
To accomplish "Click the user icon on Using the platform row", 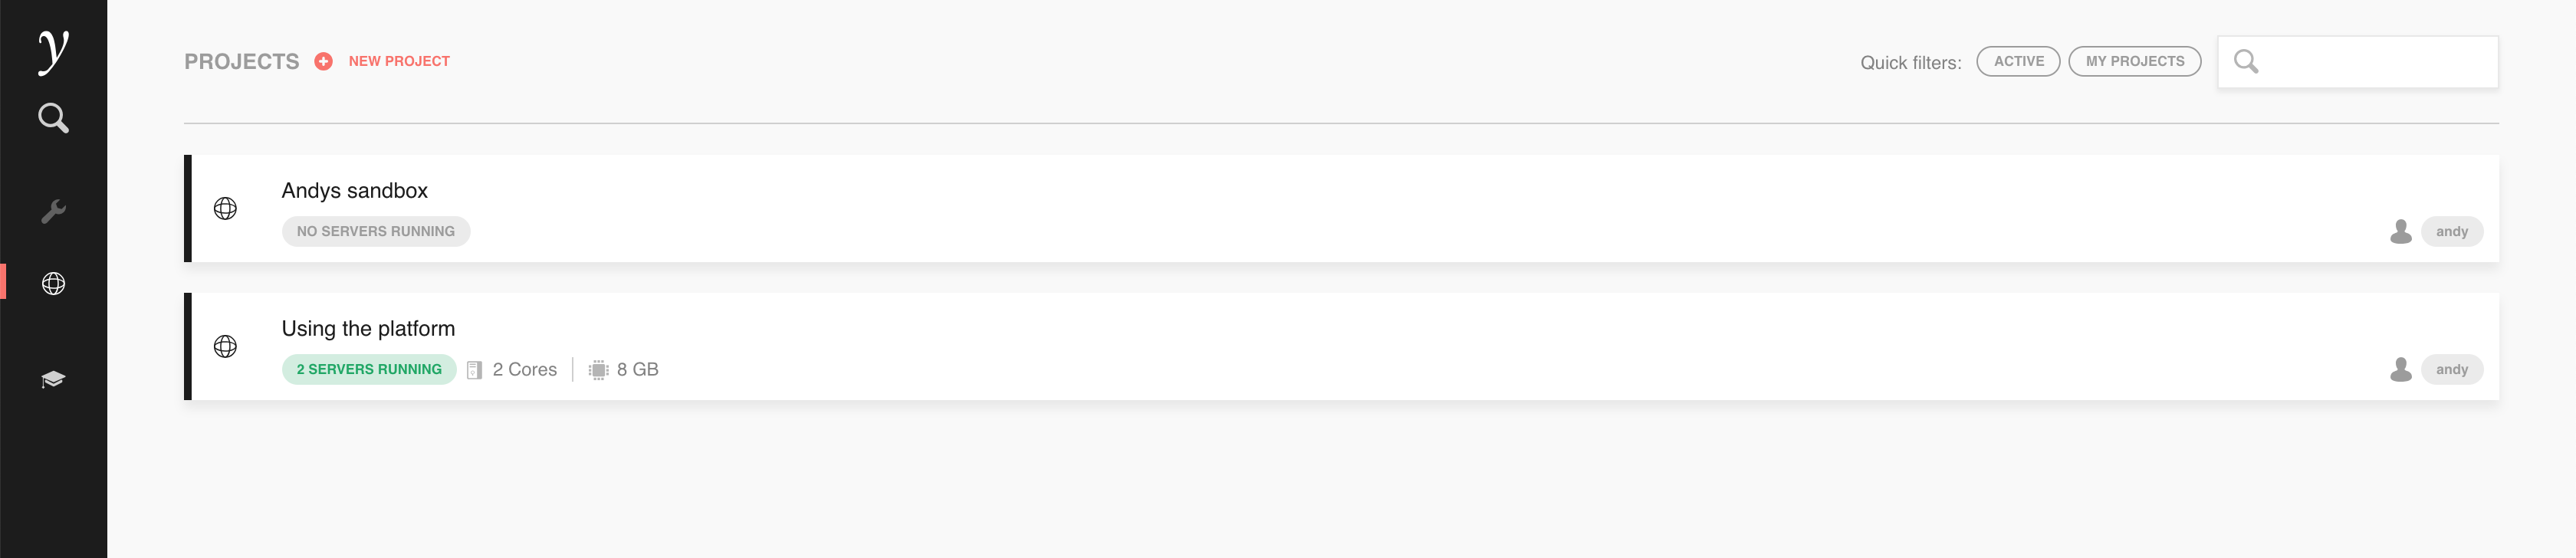I will coord(2400,370).
